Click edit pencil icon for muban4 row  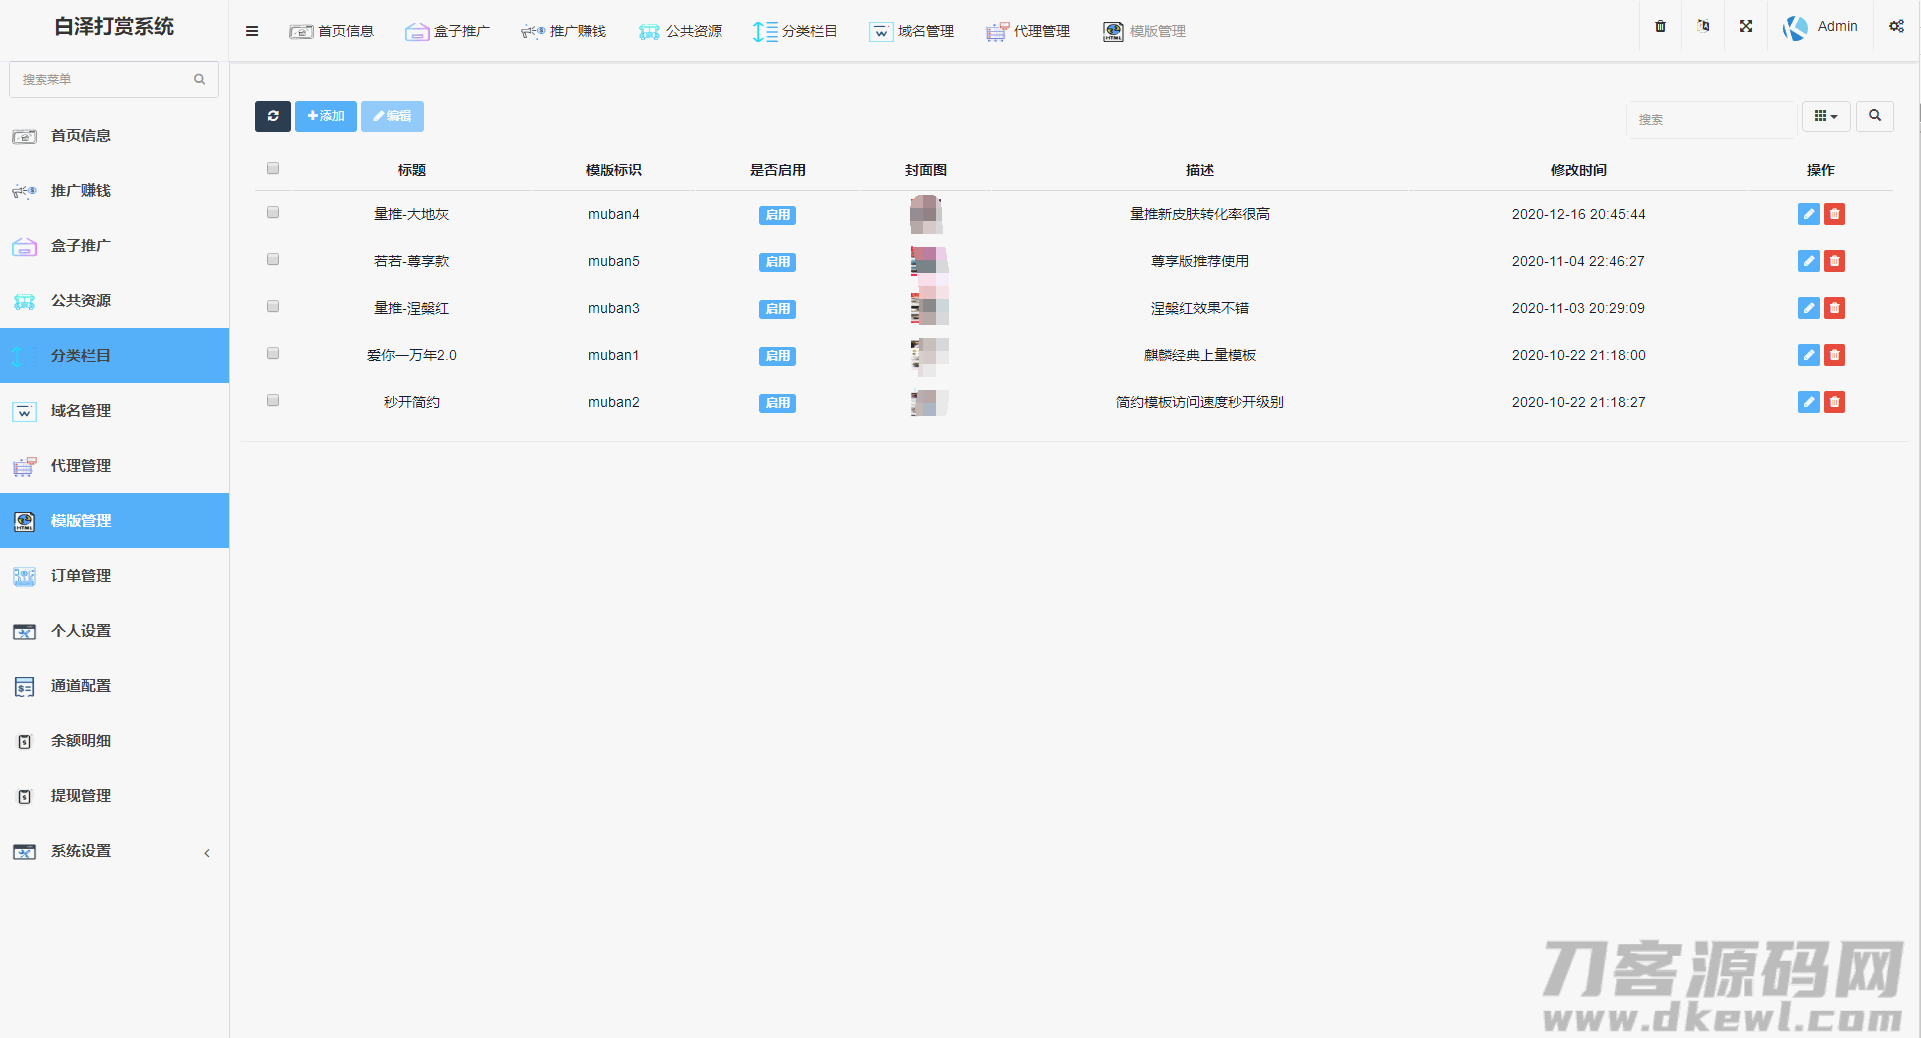pos(1808,214)
